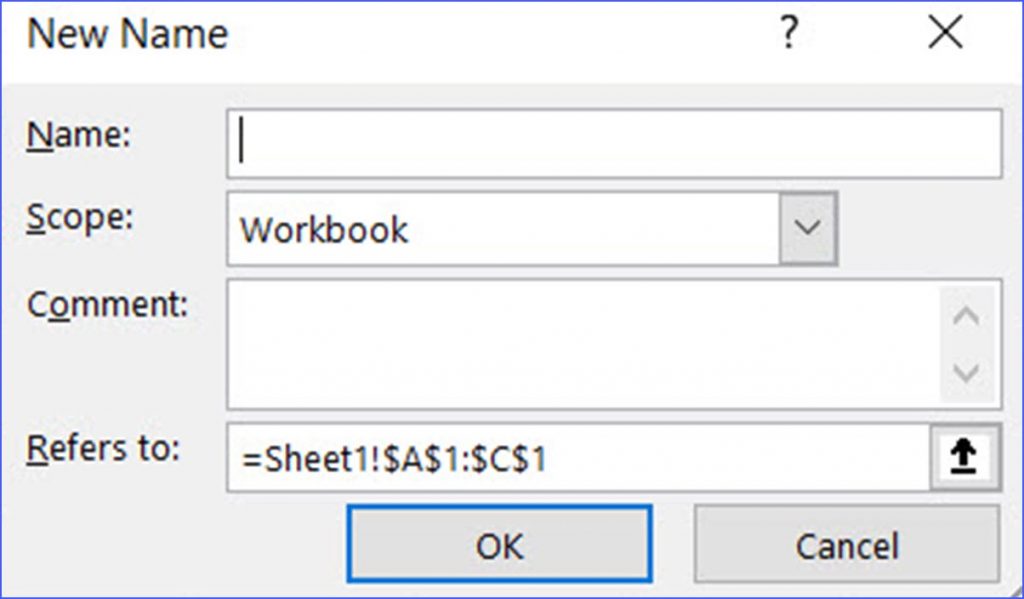Screen dimensions: 1024x599
Task: Click the collapse dialog arrow icon
Action: pos(966,458)
